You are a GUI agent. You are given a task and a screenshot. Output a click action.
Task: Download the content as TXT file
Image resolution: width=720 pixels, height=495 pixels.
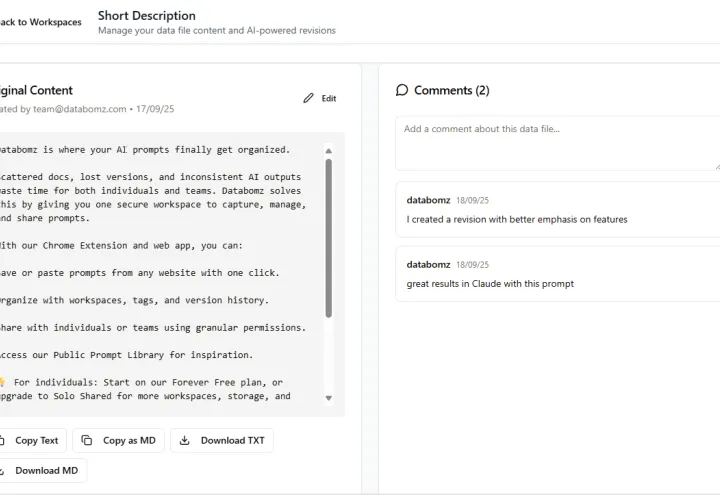222,440
